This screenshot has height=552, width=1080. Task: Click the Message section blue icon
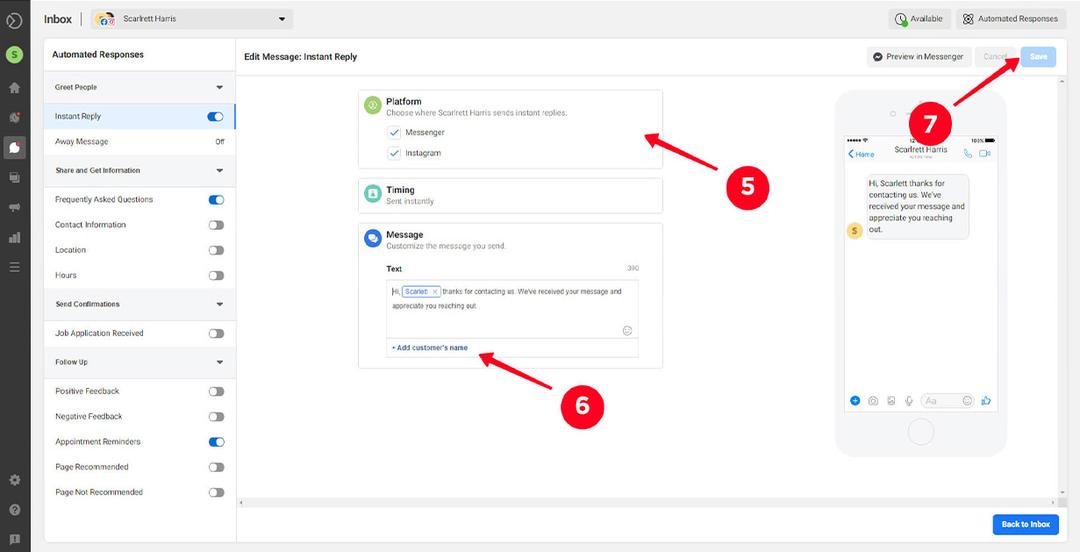(x=373, y=238)
